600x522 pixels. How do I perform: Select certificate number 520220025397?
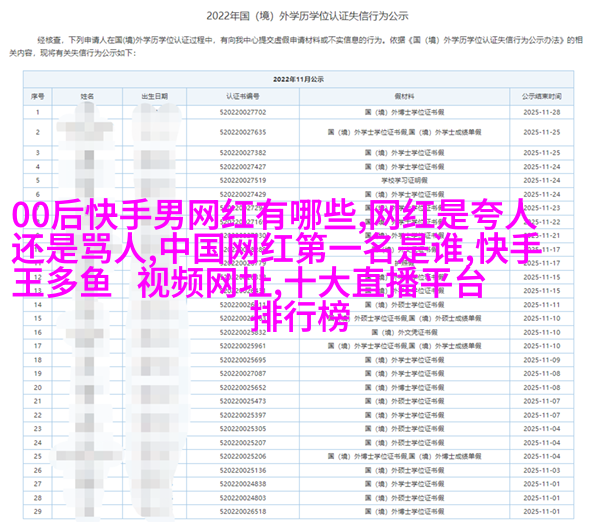coord(243,415)
